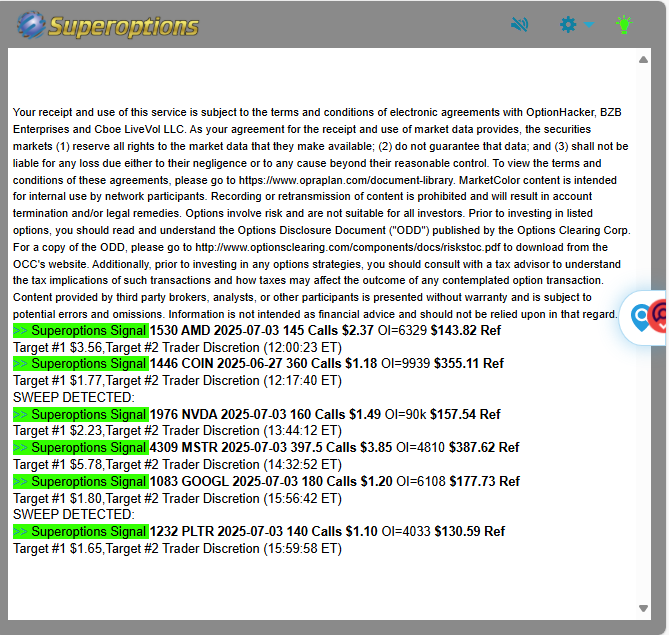This screenshot has height=635, width=669.
Task: Click the Superoptions globe logo icon
Action: pos(31,25)
